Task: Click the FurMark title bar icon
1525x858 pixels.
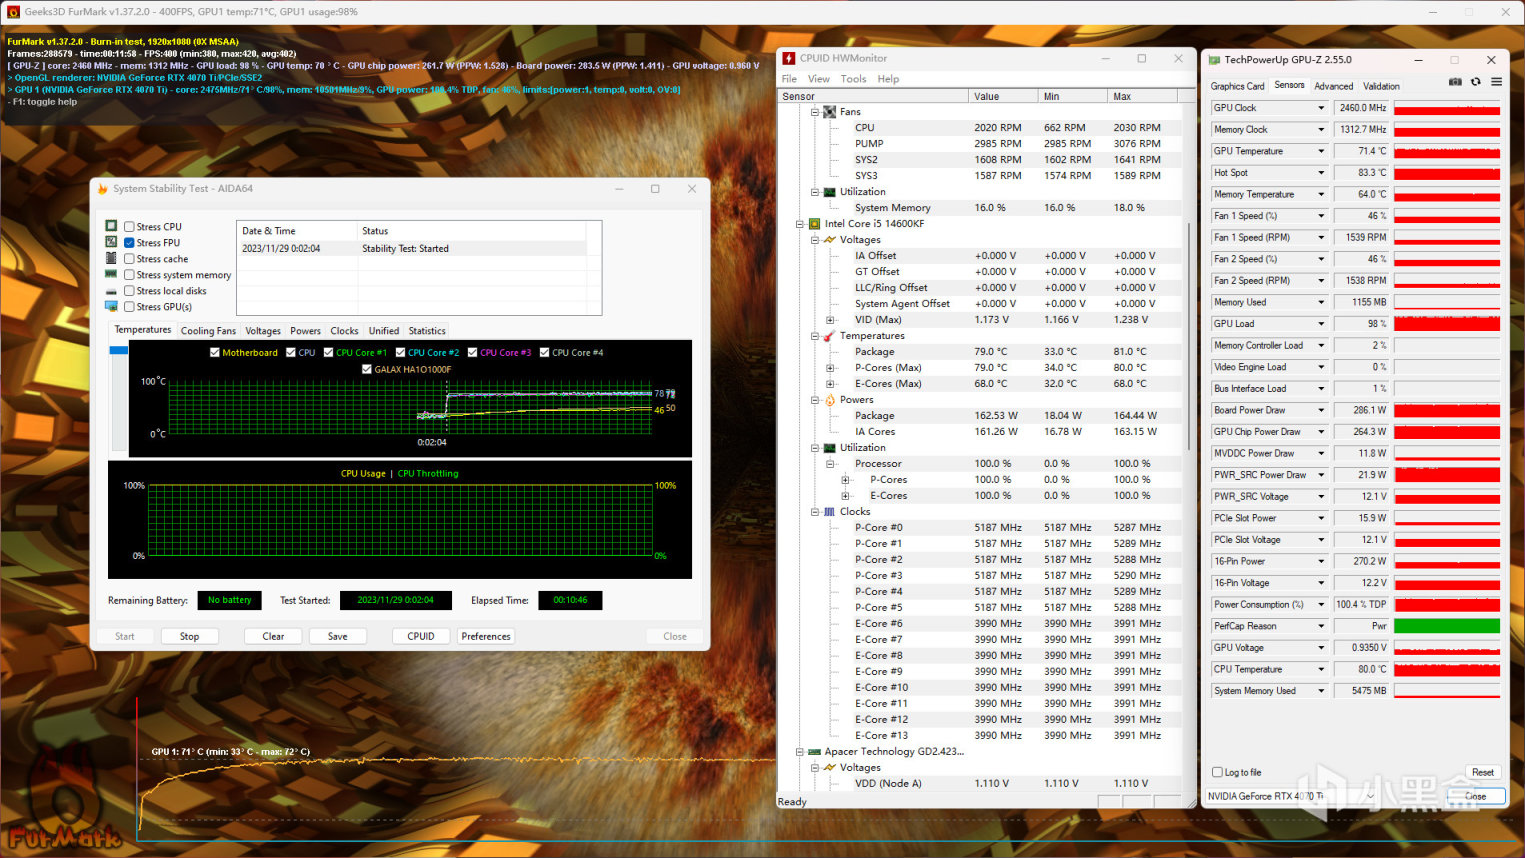Action: pyautogui.click(x=13, y=12)
